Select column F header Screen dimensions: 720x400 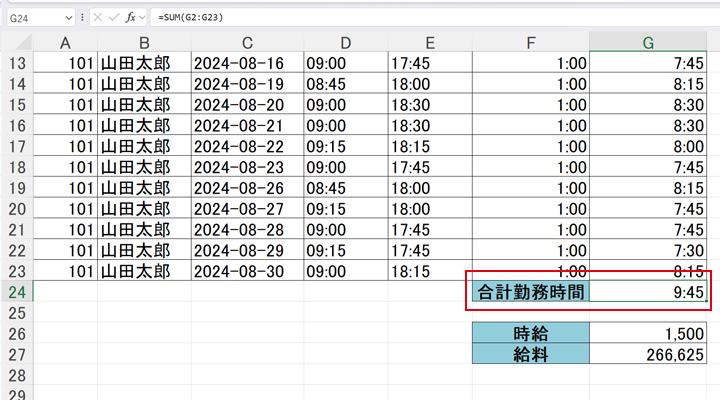pos(529,42)
